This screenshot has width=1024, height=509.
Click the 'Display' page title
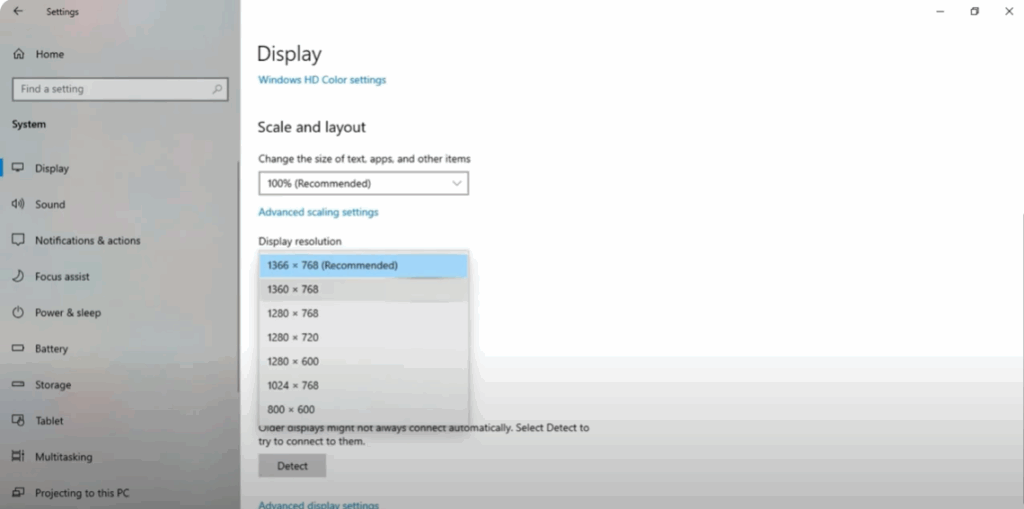289,54
